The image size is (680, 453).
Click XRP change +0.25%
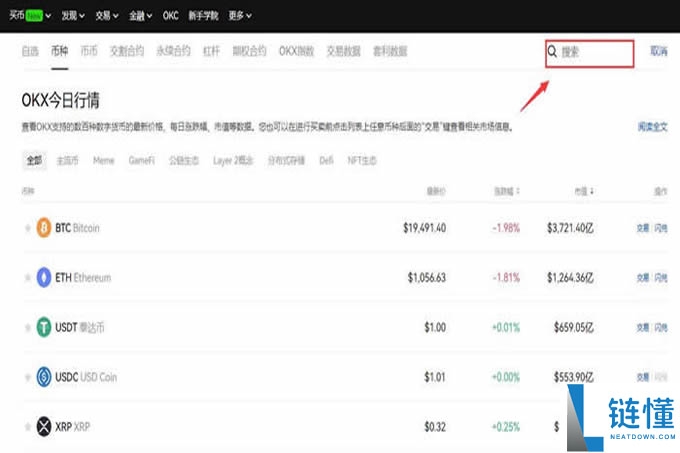[x=506, y=427]
